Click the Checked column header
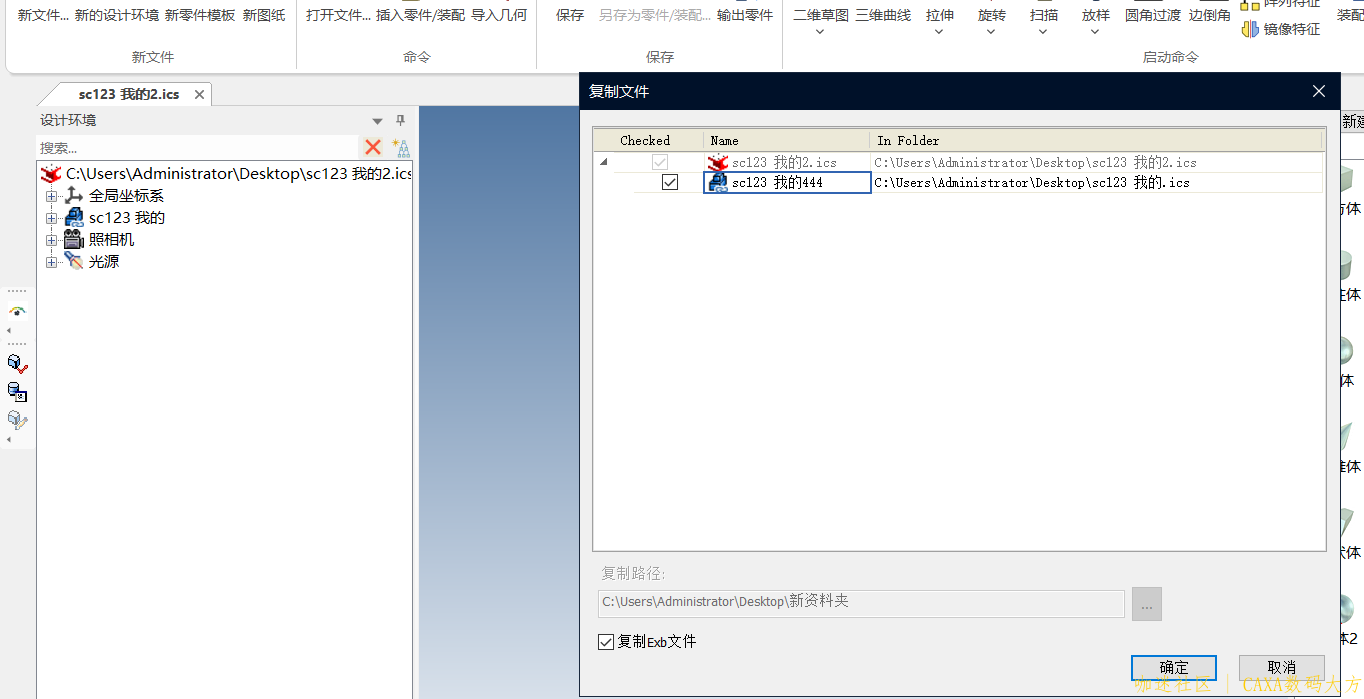 (648, 141)
